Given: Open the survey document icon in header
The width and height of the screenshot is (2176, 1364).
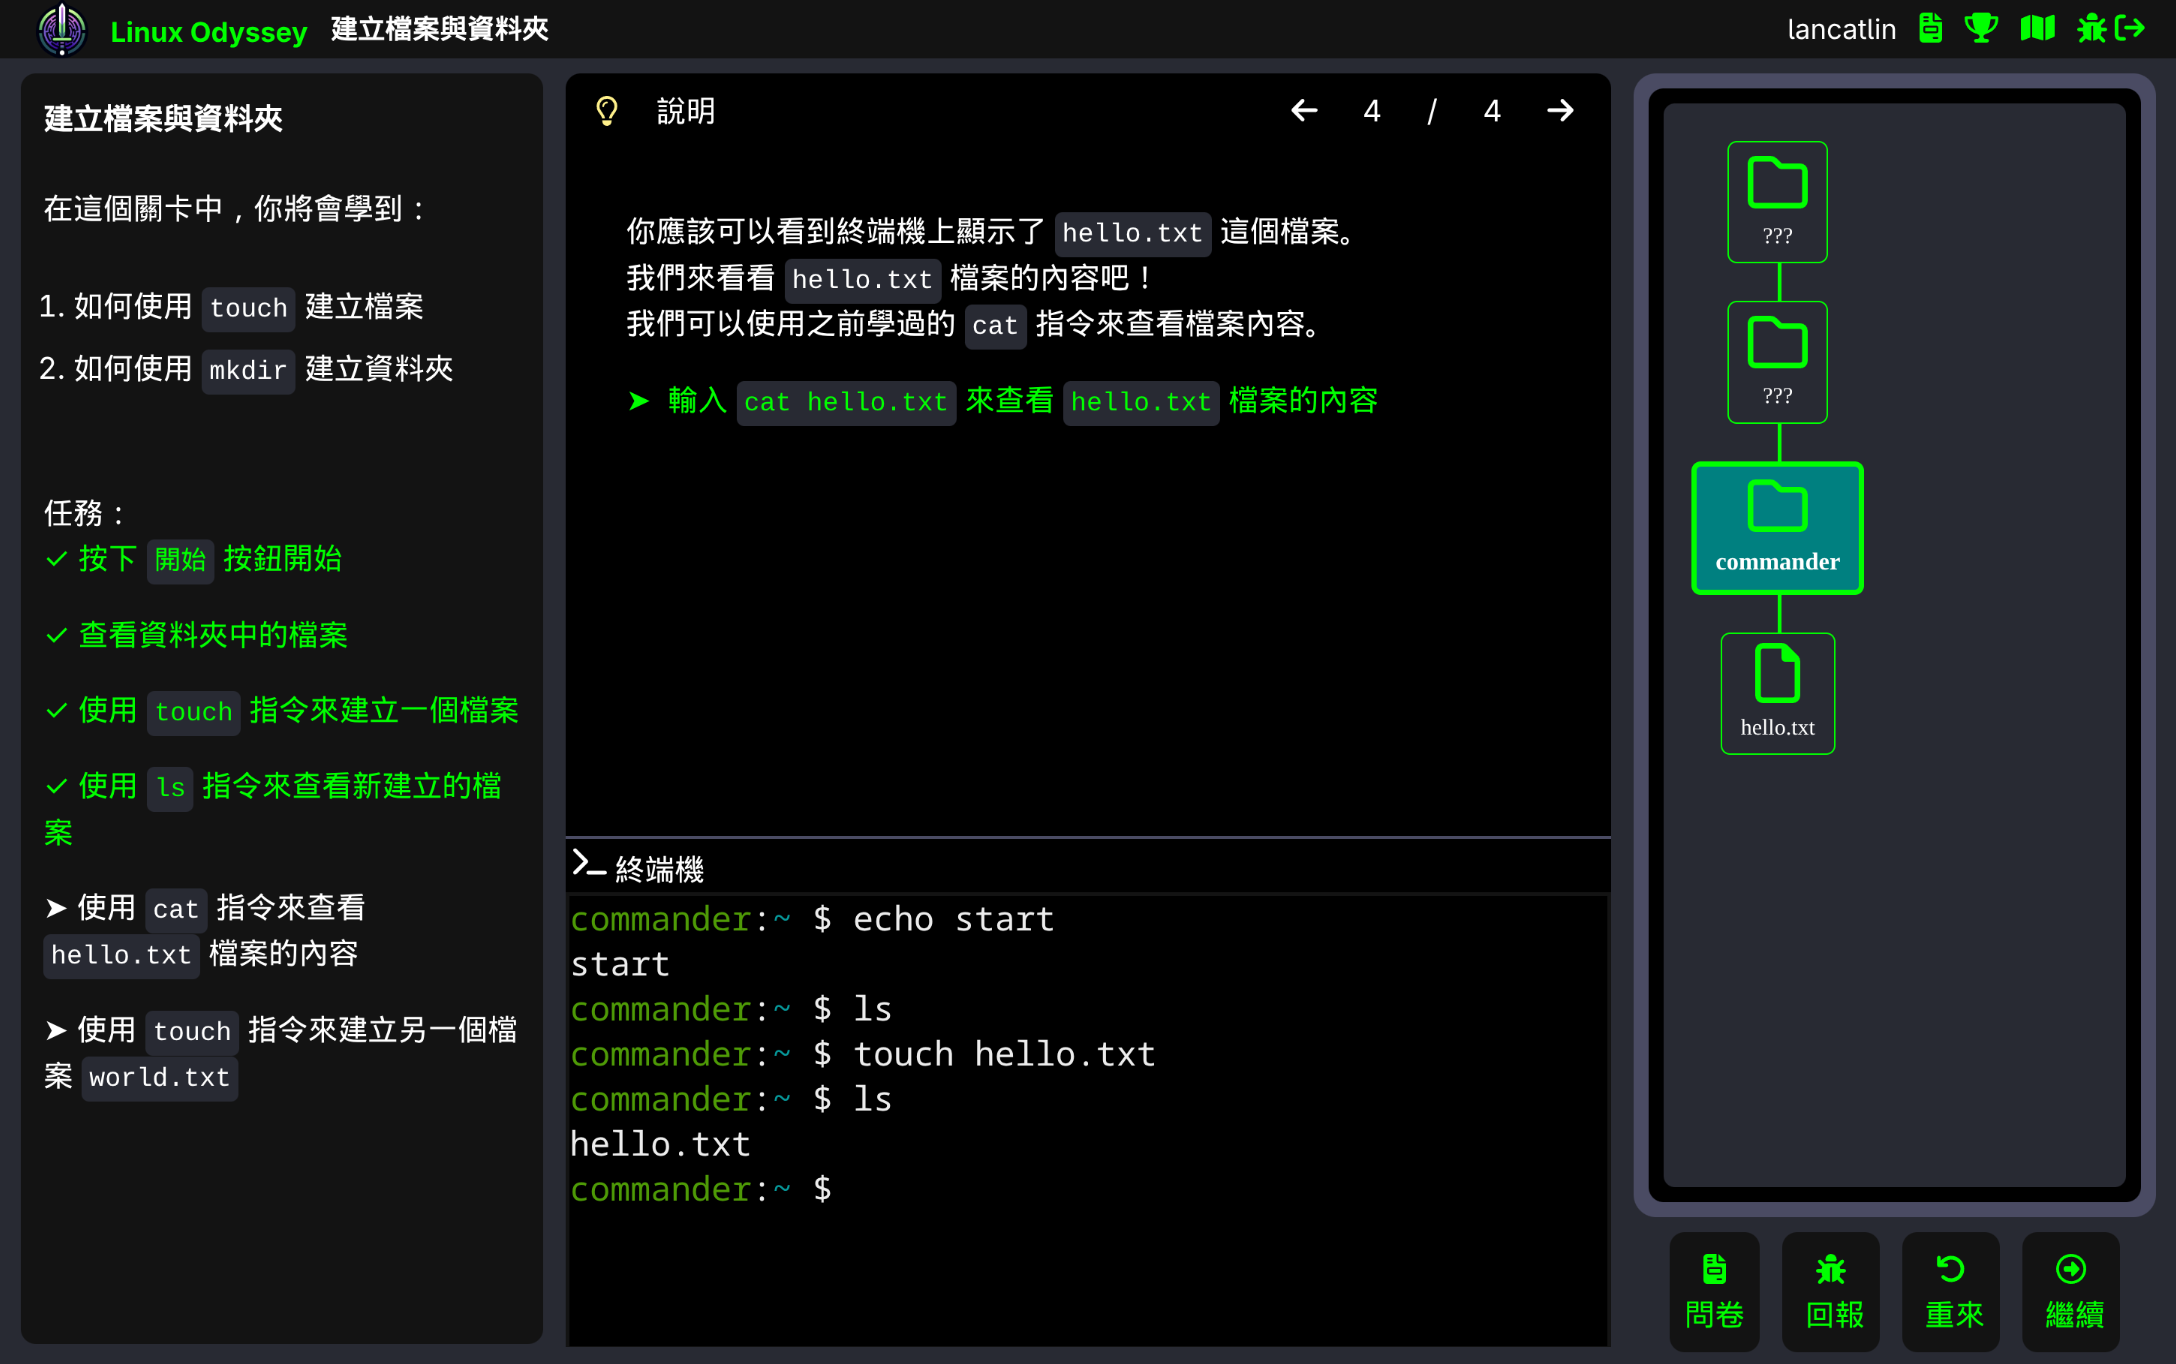Looking at the screenshot, I should 1930,29.
